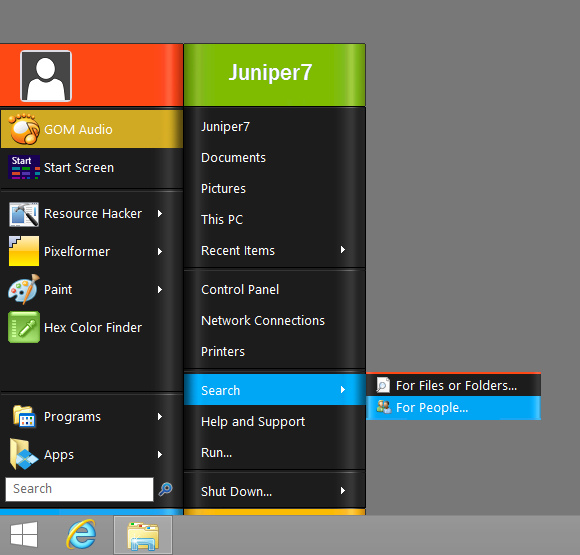Click the user account picture

[46, 76]
